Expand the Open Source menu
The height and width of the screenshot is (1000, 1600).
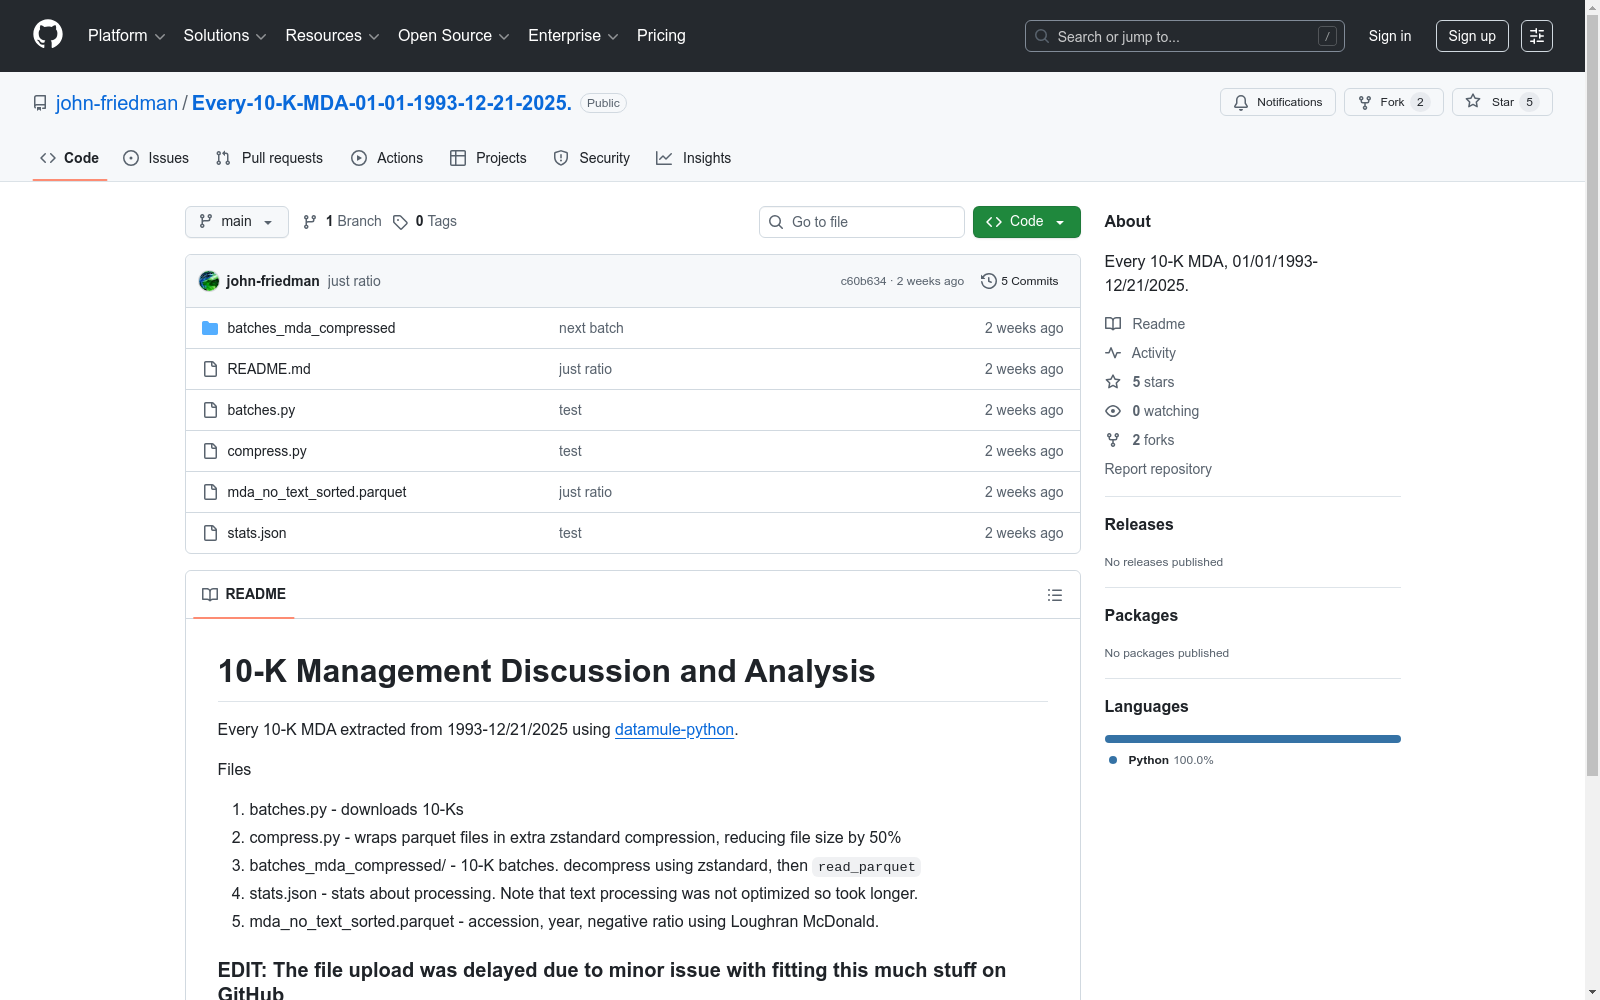click(x=454, y=36)
